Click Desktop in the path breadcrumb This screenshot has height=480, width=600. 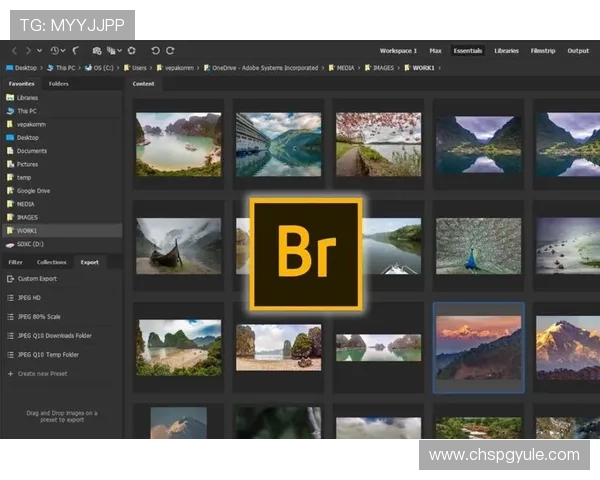point(21,68)
